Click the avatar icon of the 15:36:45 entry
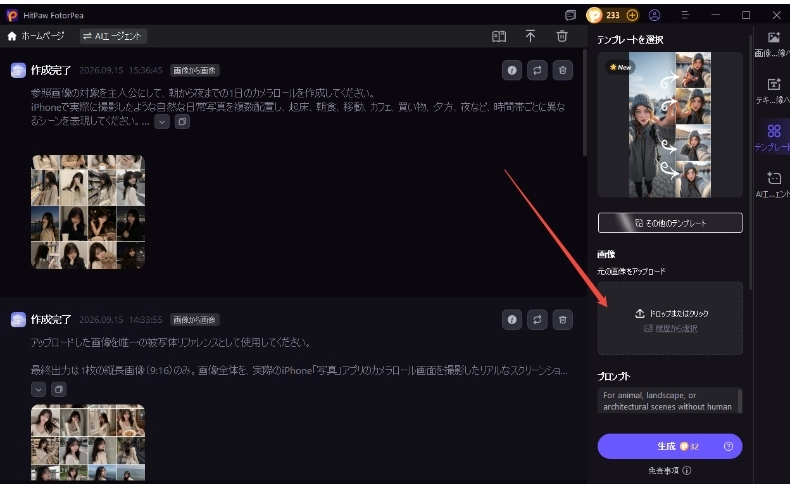The width and height of the screenshot is (790, 488). click(x=18, y=71)
